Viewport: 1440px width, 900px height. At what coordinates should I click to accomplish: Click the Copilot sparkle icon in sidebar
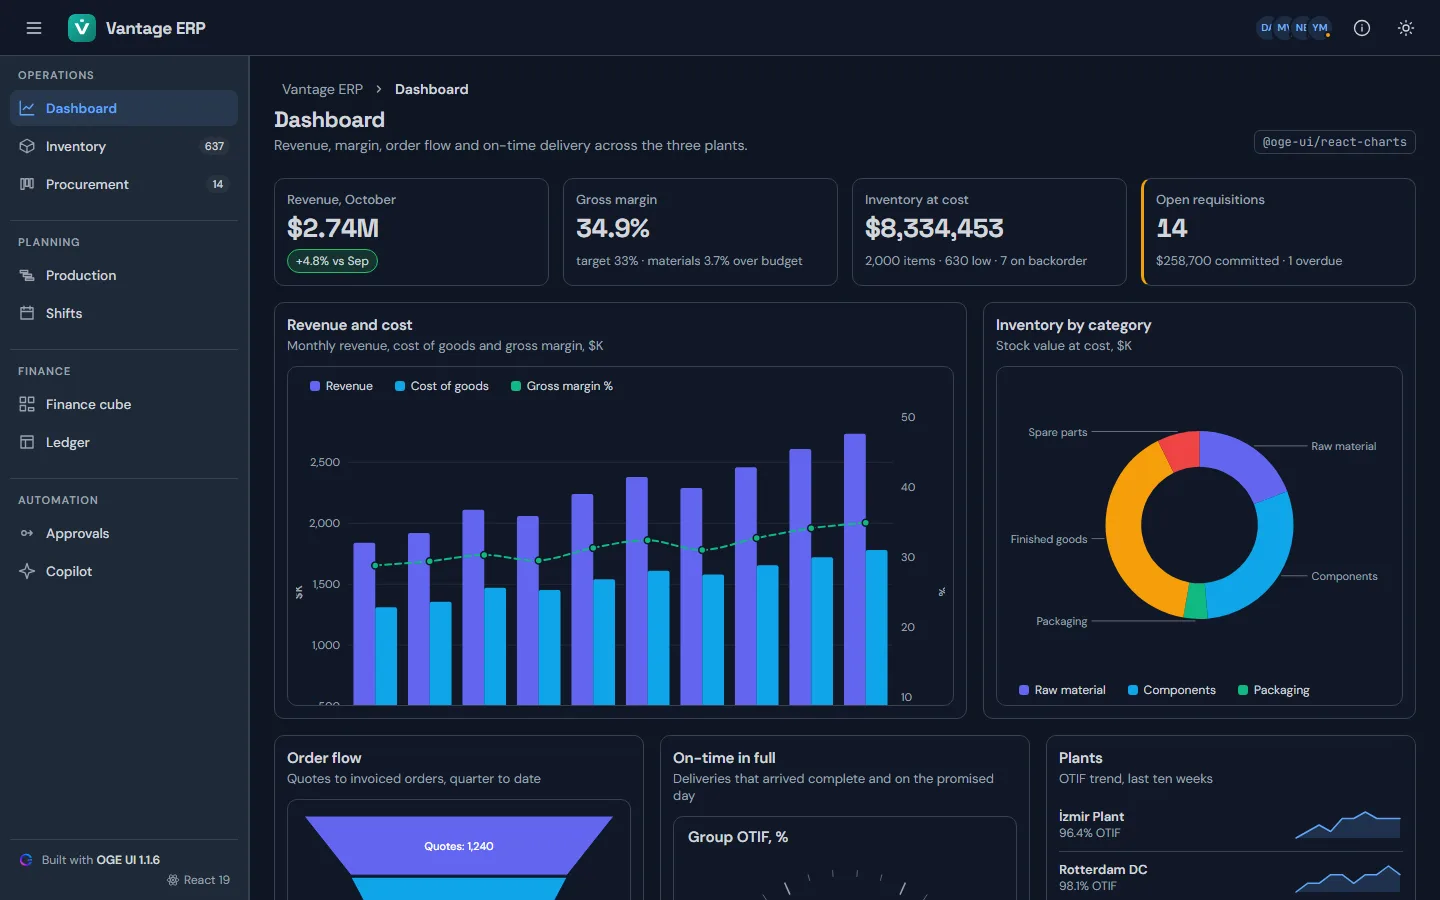point(27,571)
